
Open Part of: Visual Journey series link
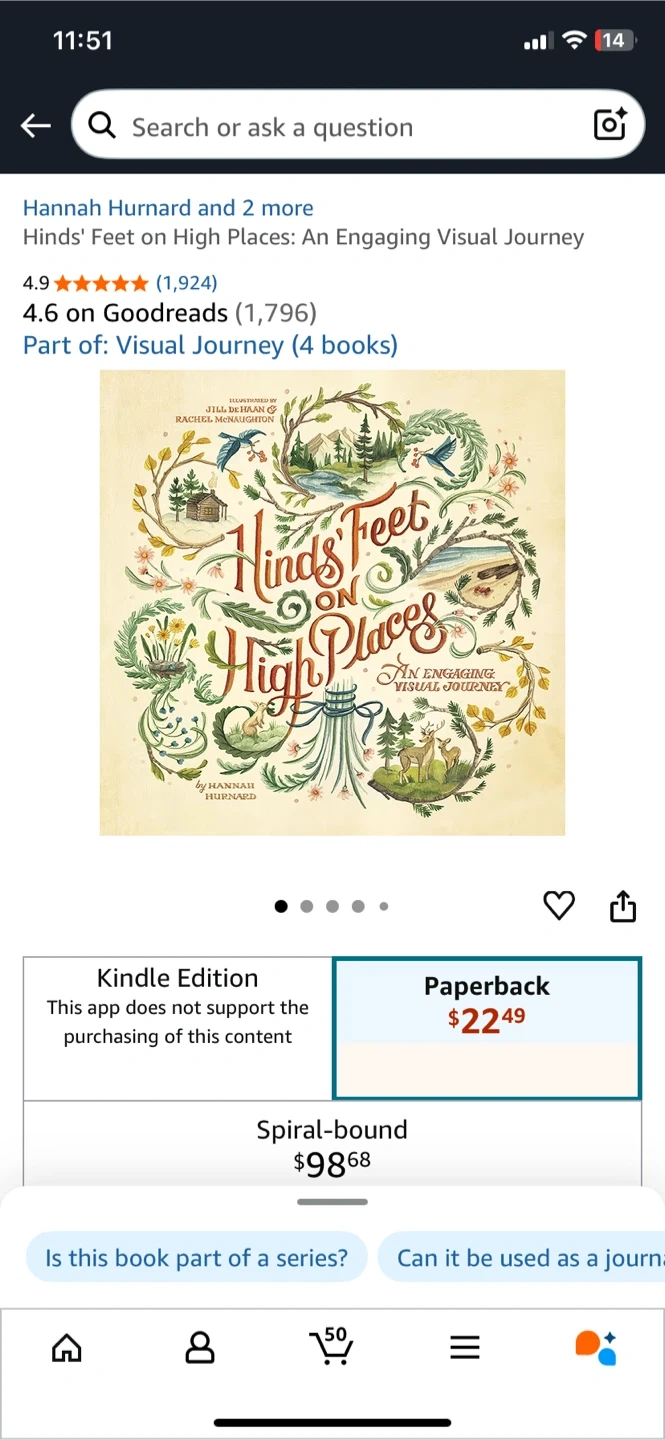(210, 345)
